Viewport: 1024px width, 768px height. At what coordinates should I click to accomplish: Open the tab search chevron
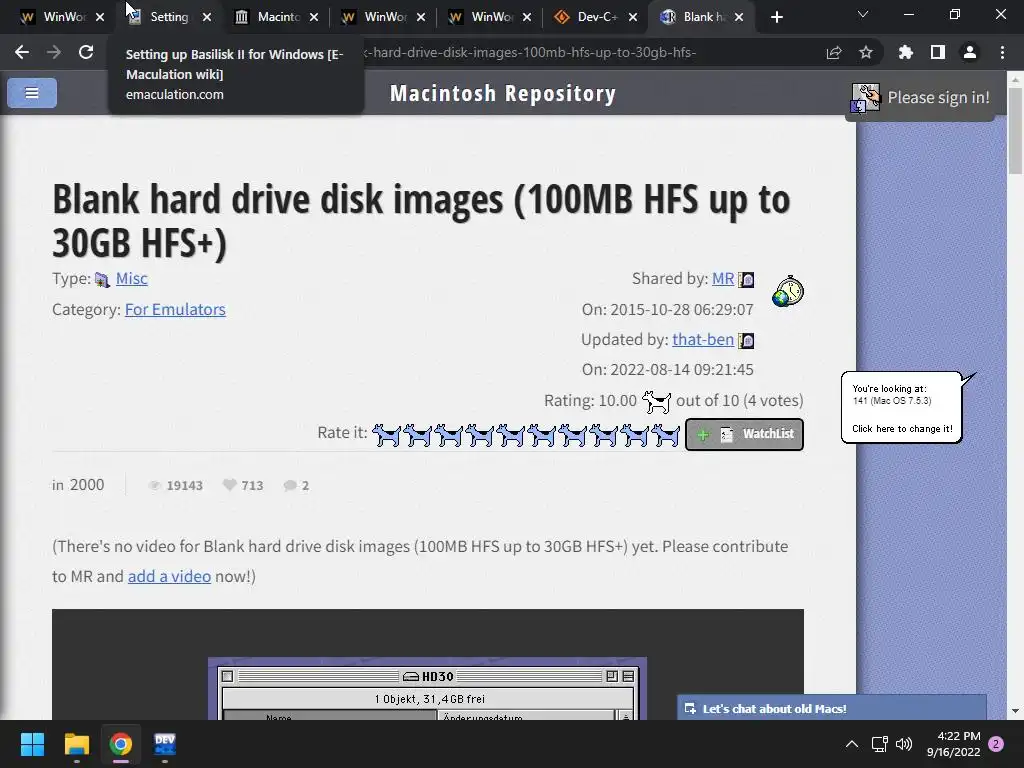point(863,14)
